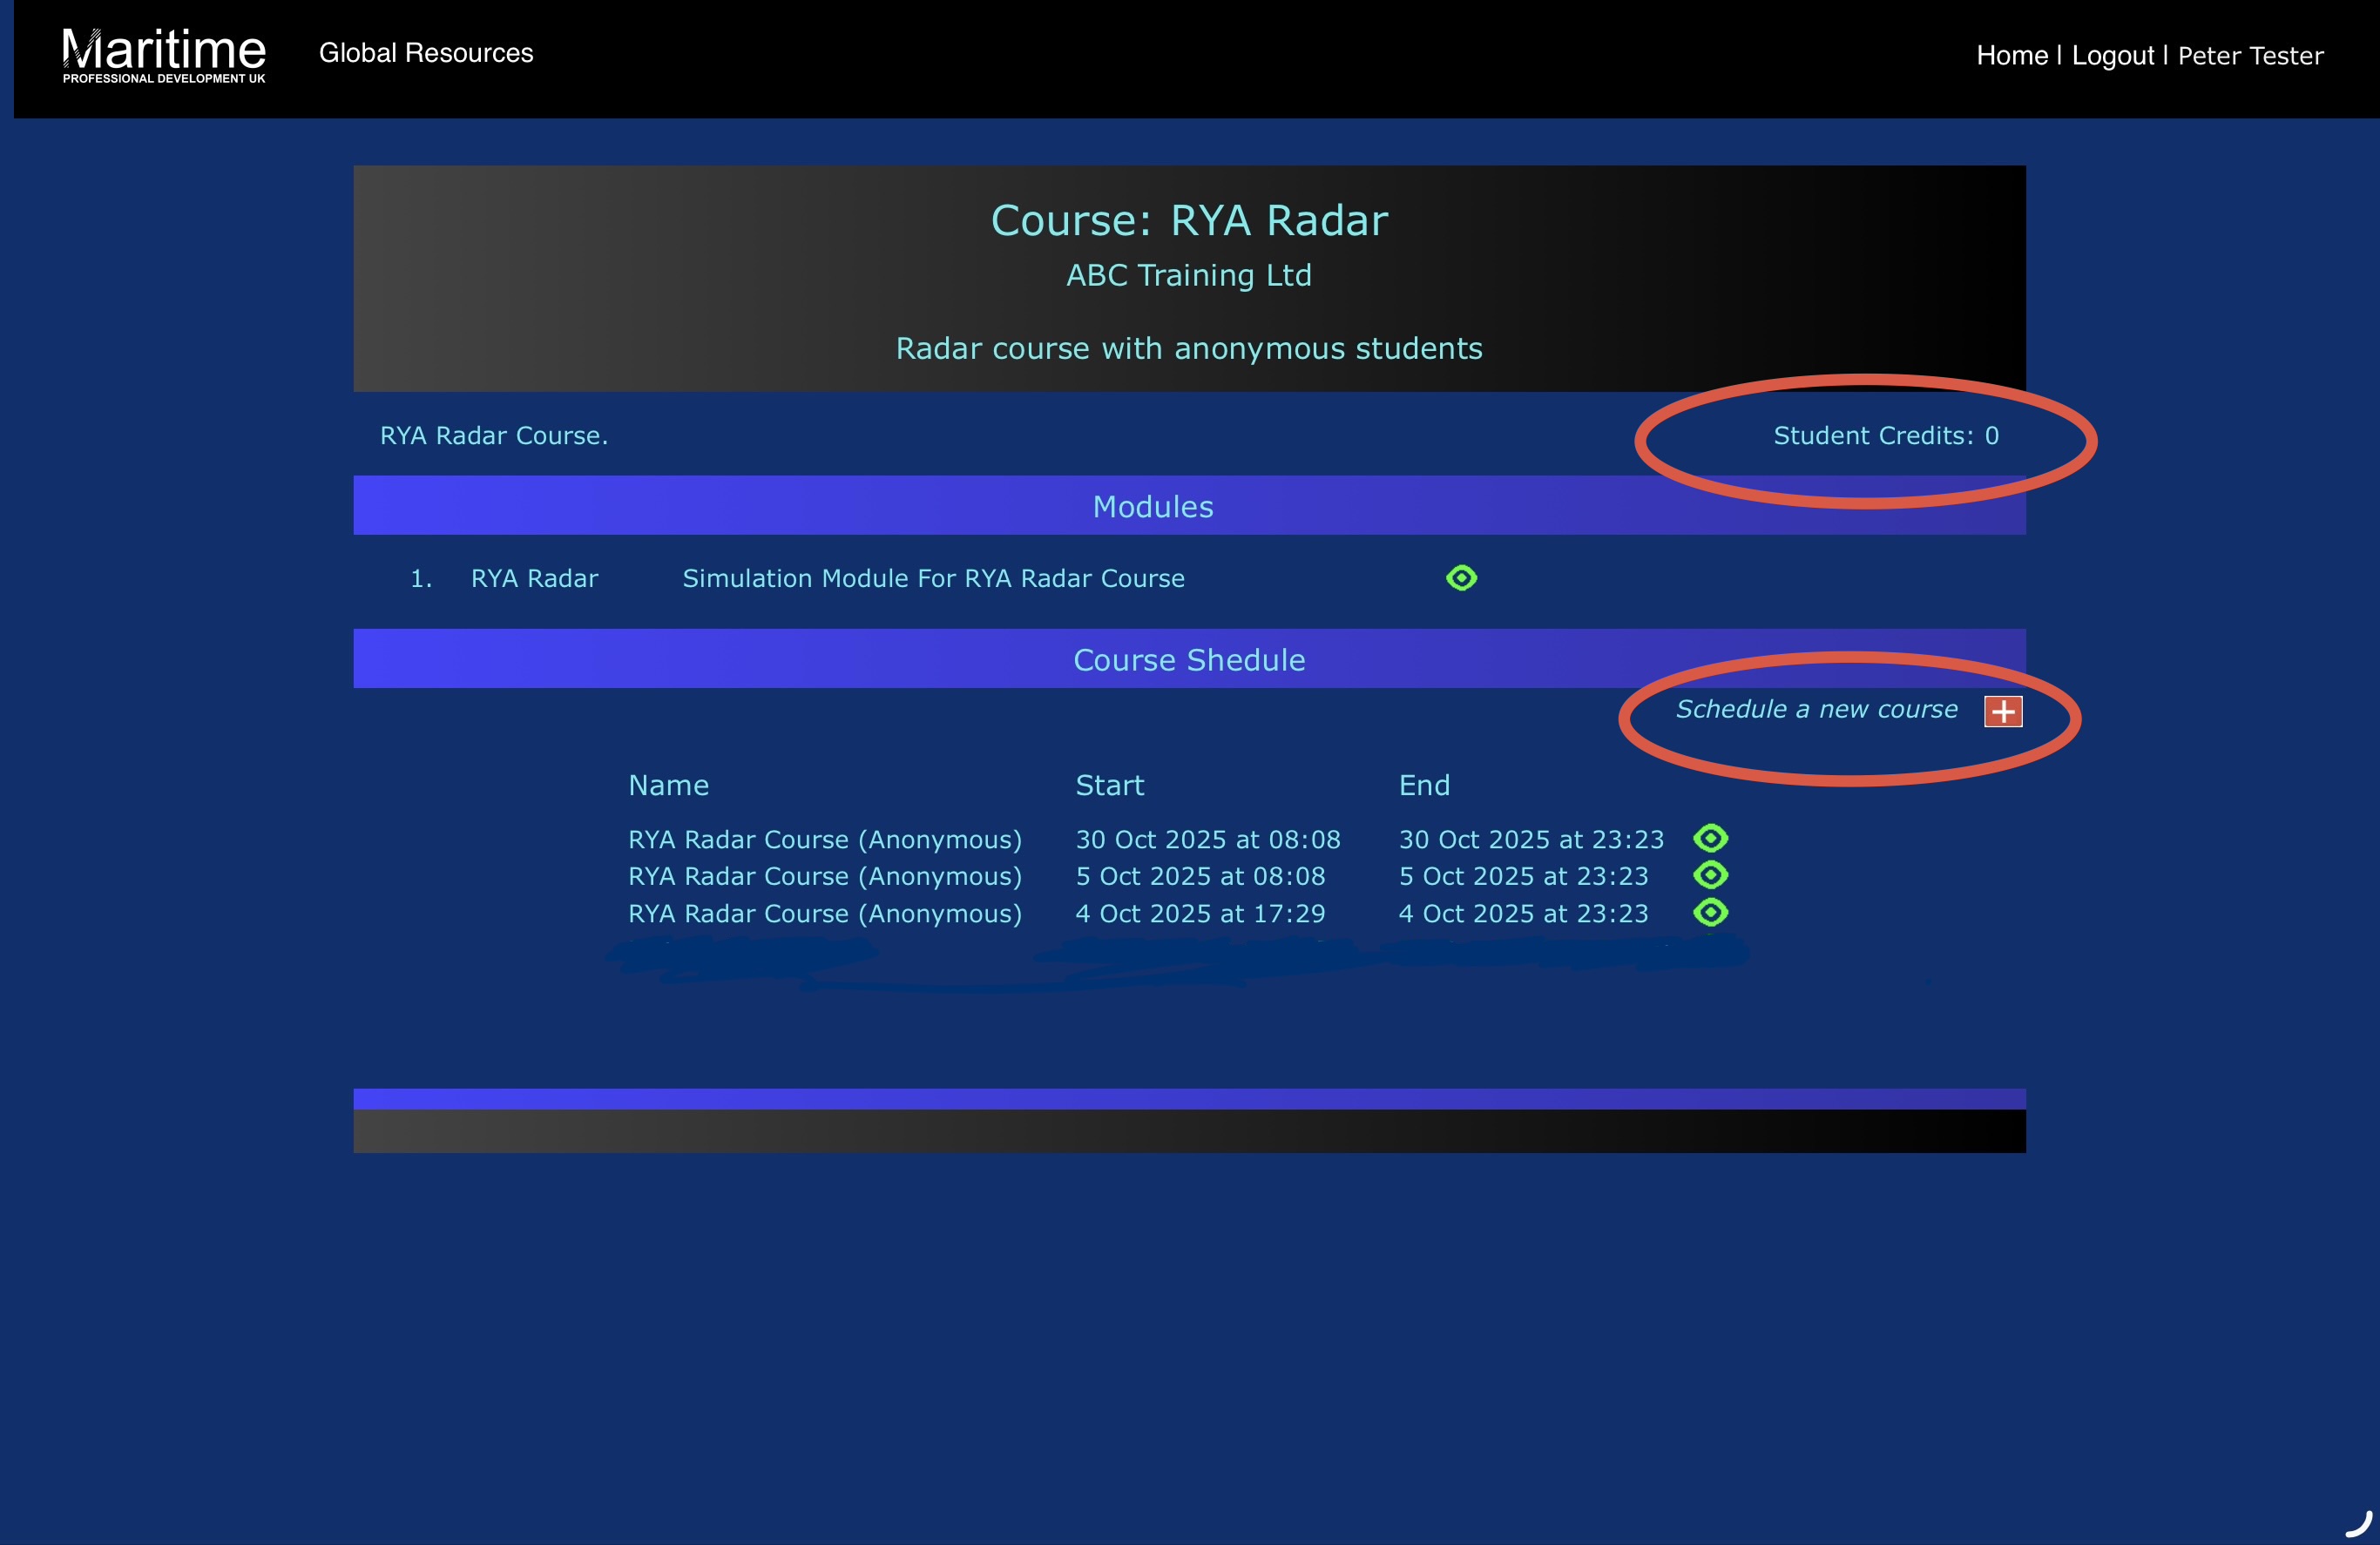Click the Course Shedule section header

[1188, 660]
